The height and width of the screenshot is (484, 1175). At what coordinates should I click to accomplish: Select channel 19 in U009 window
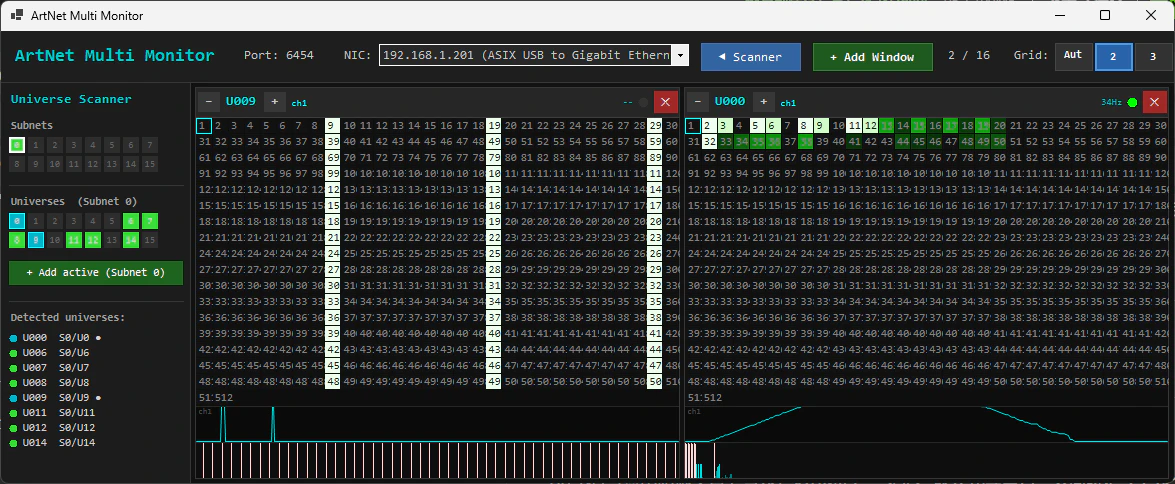pos(494,126)
